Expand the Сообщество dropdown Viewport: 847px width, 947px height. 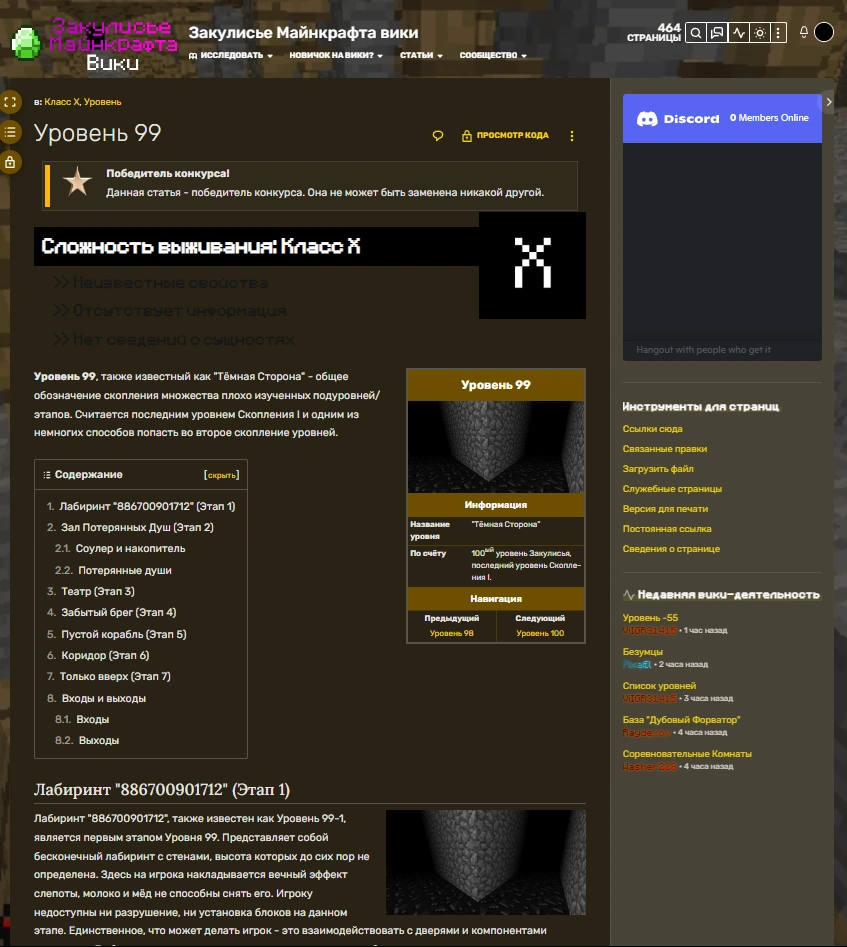pos(493,55)
